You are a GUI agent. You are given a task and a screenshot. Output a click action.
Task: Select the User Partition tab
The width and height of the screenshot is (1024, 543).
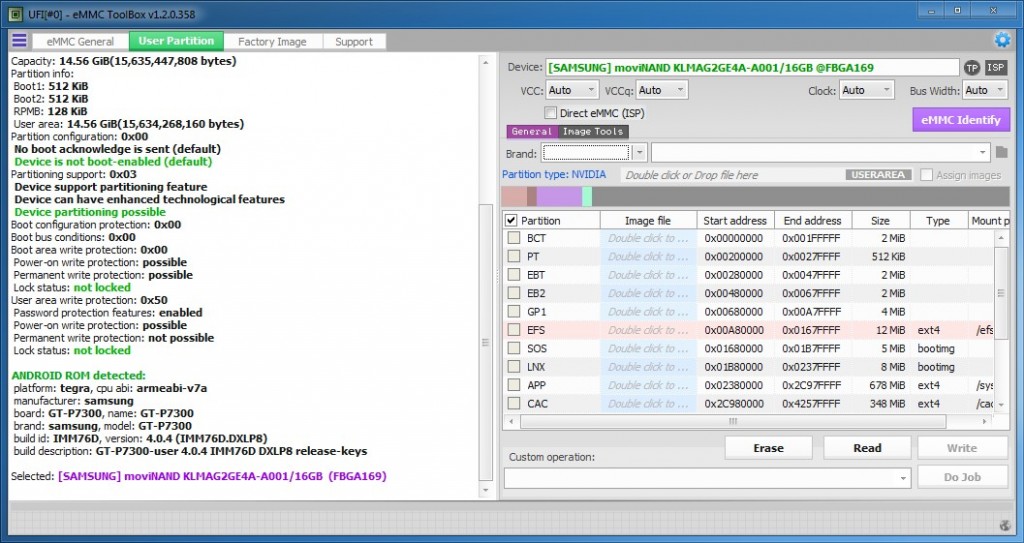click(x=176, y=41)
